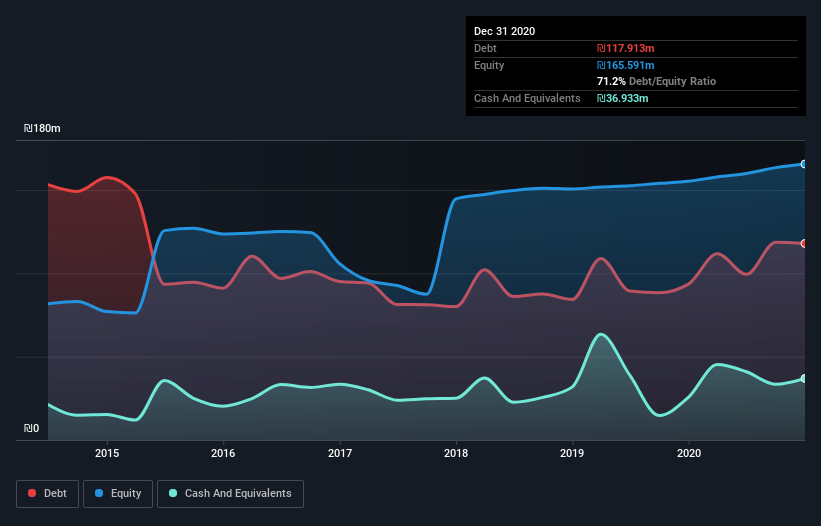Click the ₪36.933m cash value

623,98
